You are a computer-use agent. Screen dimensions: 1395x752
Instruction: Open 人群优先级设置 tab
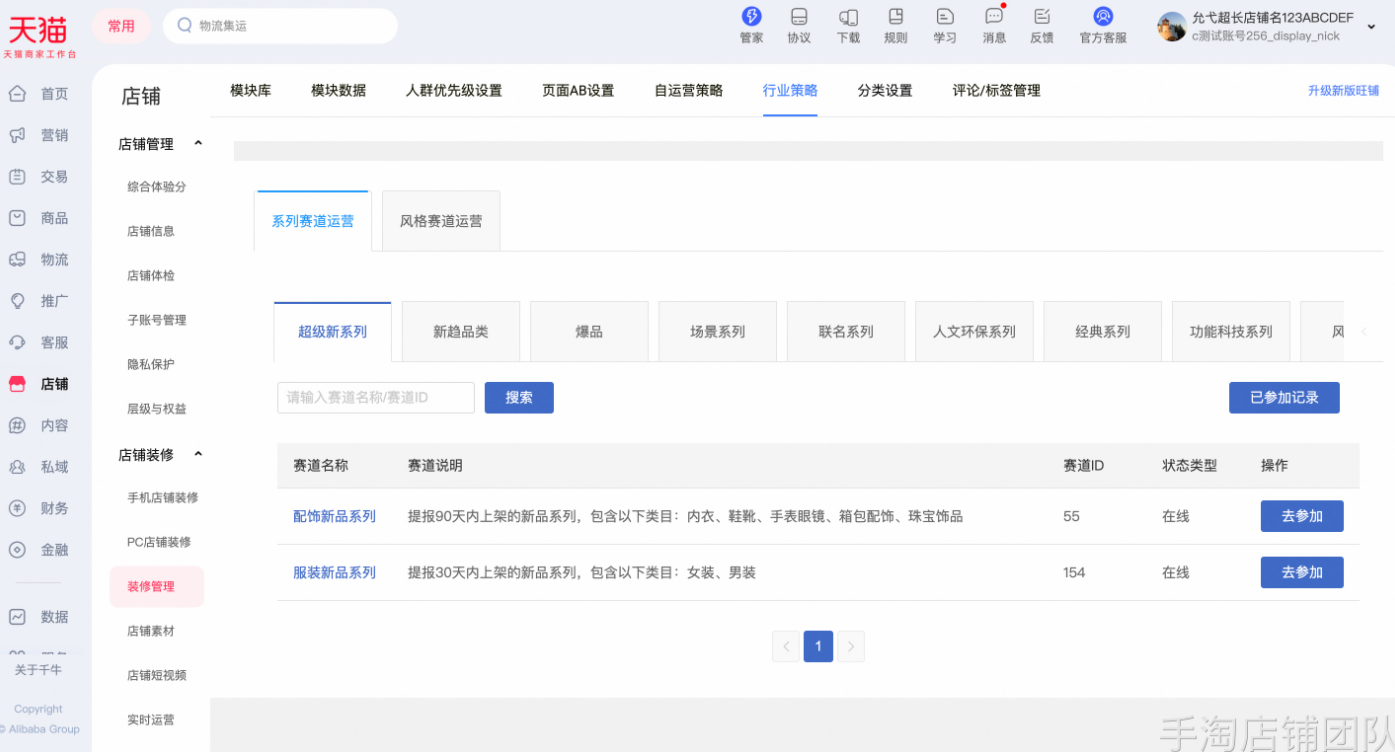[454, 90]
